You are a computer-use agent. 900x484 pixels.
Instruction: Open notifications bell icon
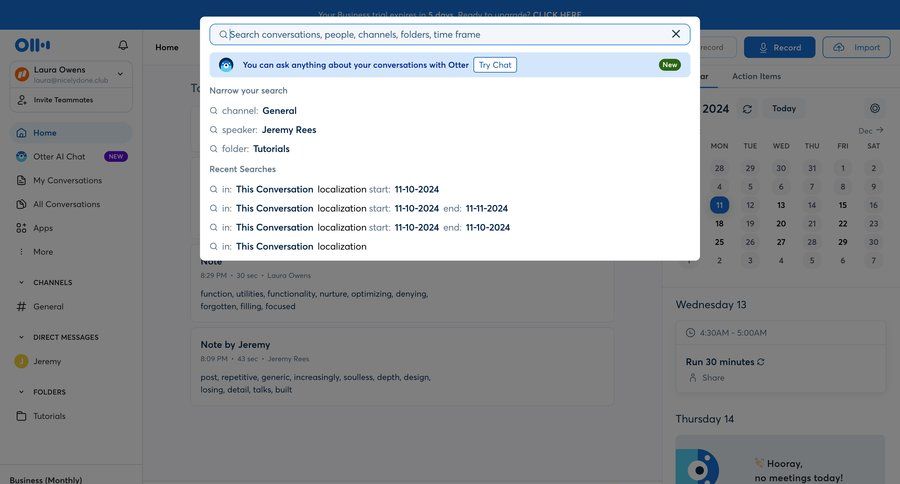pyautogui.click(x=123, y=45)
